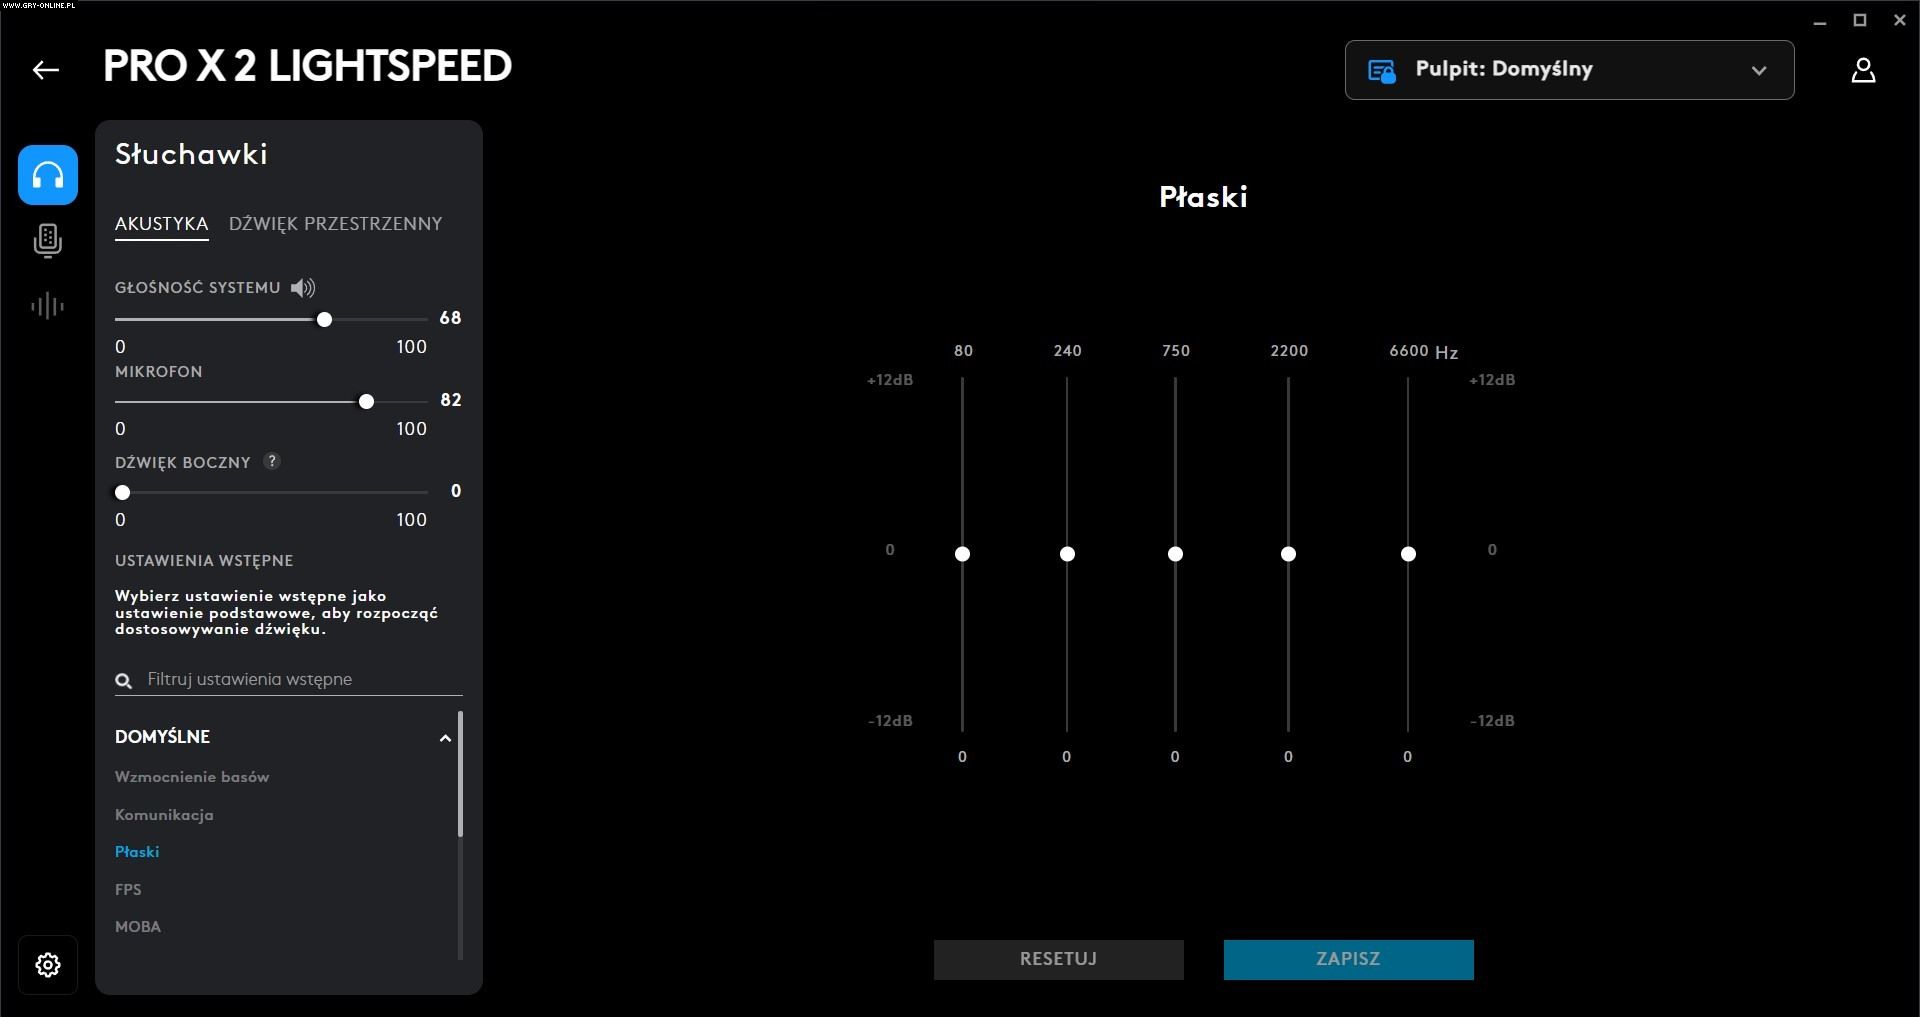Open the equalizer waveform sidebar icon
This screenshot has height=1017, width=1920.
click(48, 306)
